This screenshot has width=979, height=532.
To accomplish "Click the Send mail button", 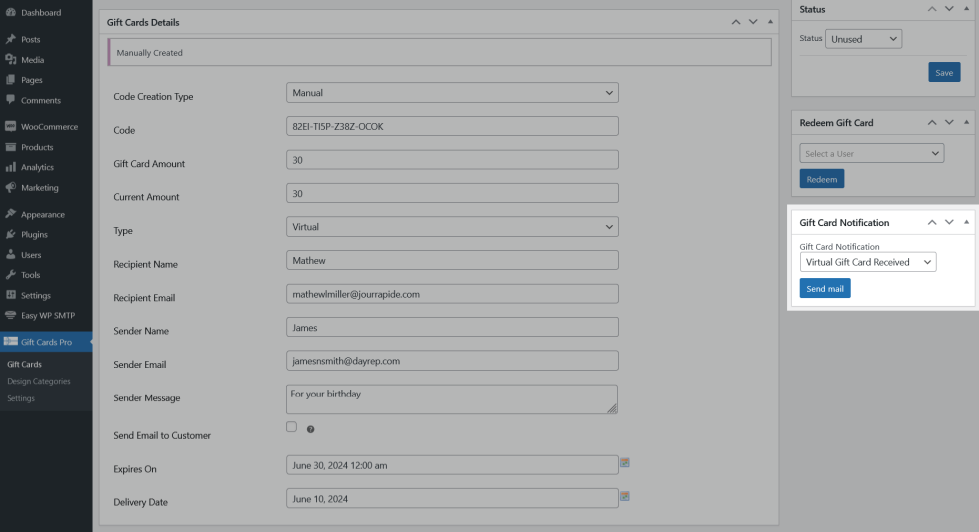I will click(x=825, y=289).
